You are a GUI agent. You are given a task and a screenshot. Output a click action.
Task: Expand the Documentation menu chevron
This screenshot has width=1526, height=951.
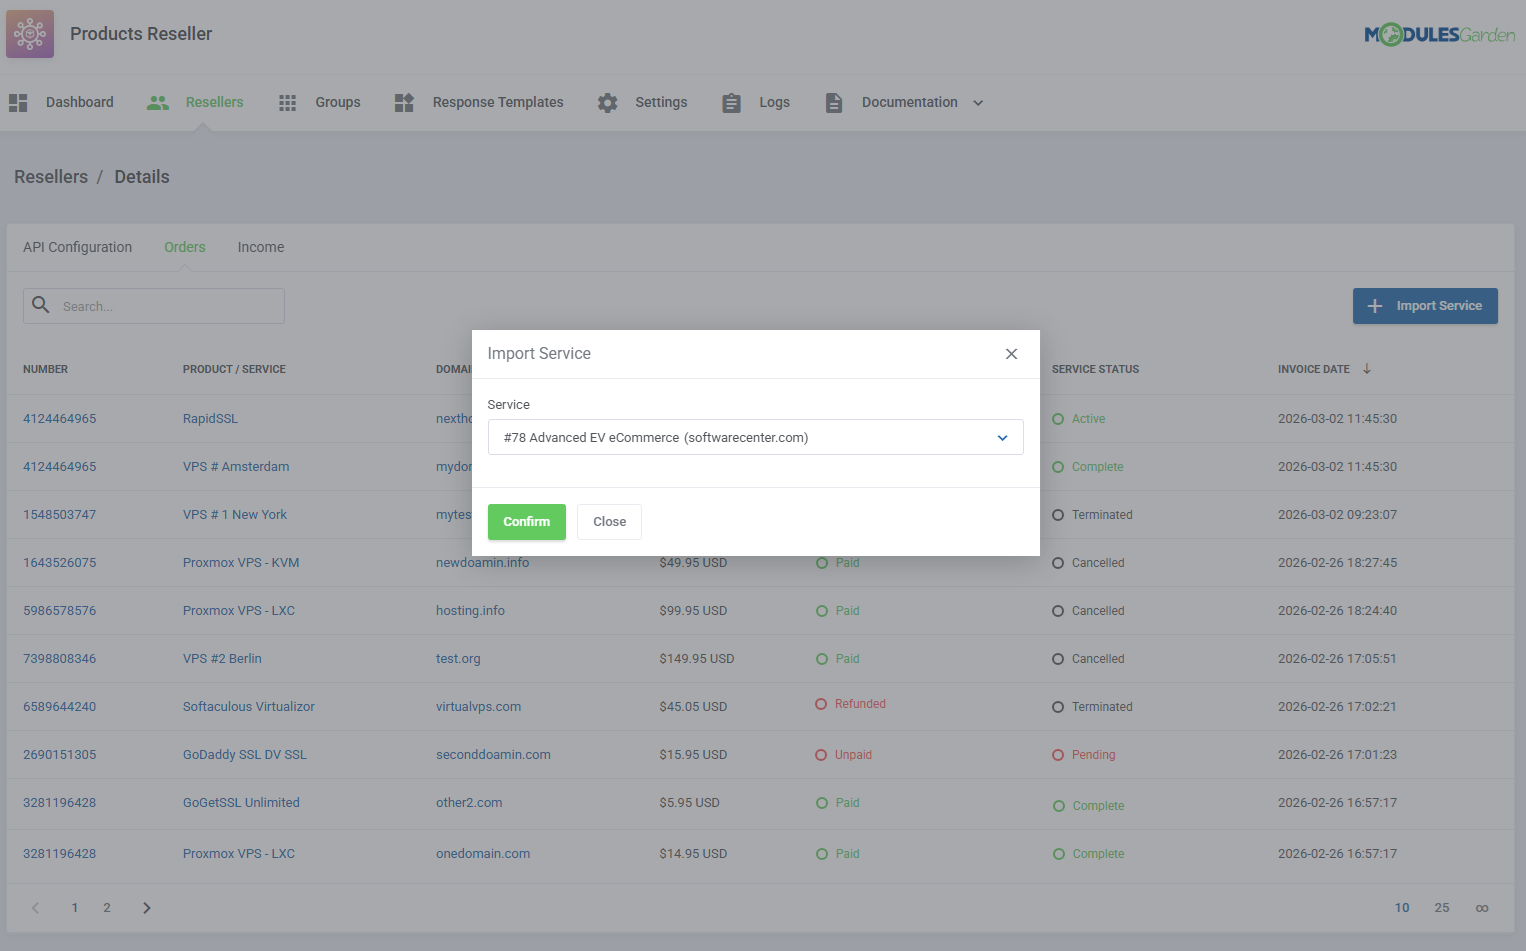point(978,102)
